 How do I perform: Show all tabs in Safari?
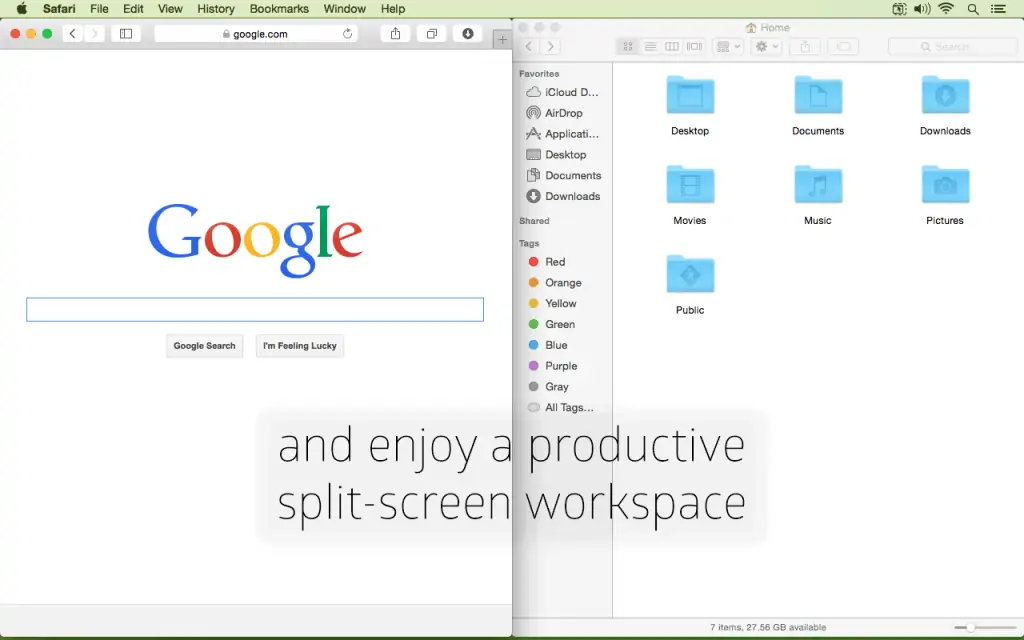[432, 33]
